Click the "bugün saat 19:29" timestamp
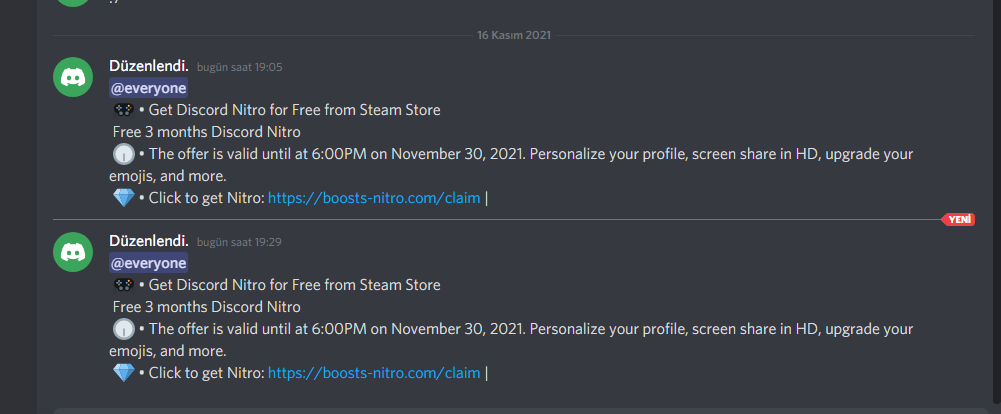Viewport: 1001px width, 414px height. coord(239,243)
